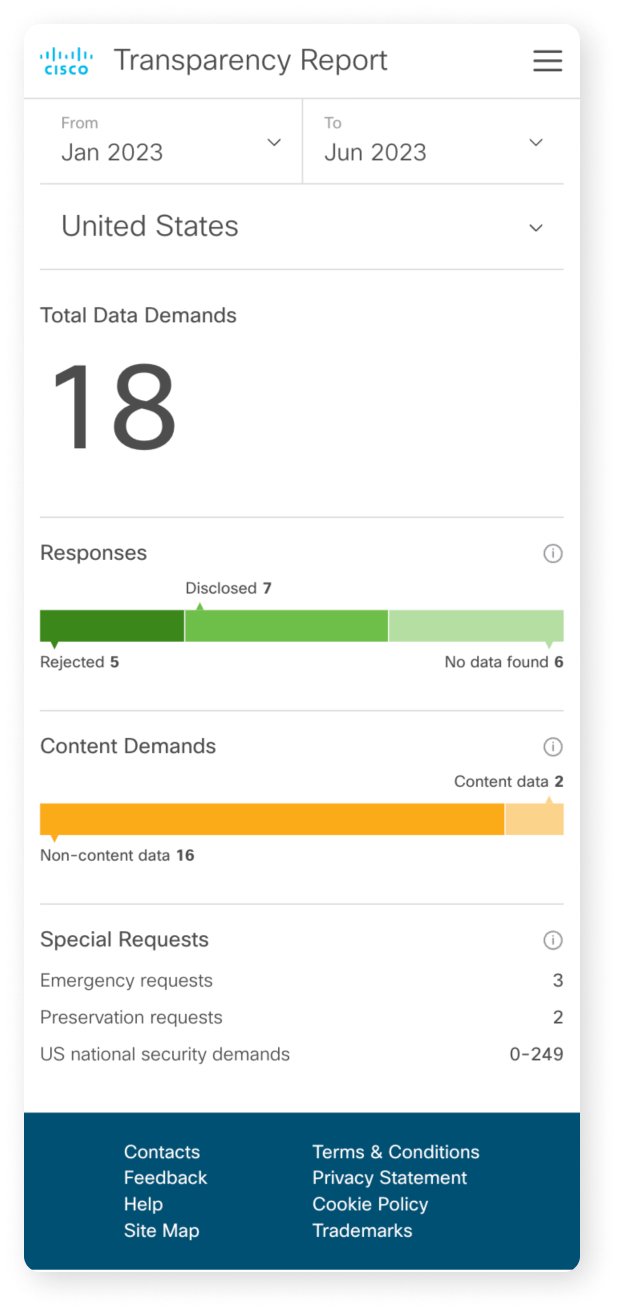Click the orange Non-content data bar

point(271,819)
